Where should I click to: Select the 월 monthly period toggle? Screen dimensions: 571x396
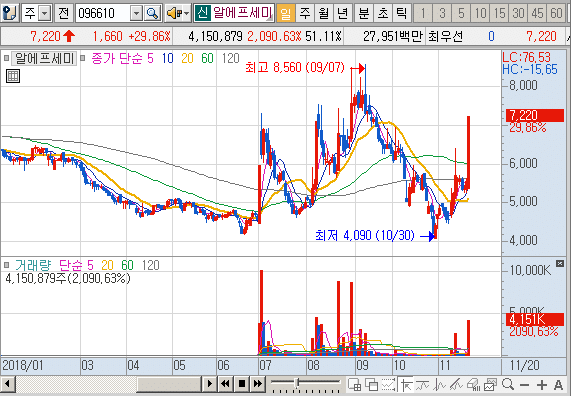click(x=324, y=13)
